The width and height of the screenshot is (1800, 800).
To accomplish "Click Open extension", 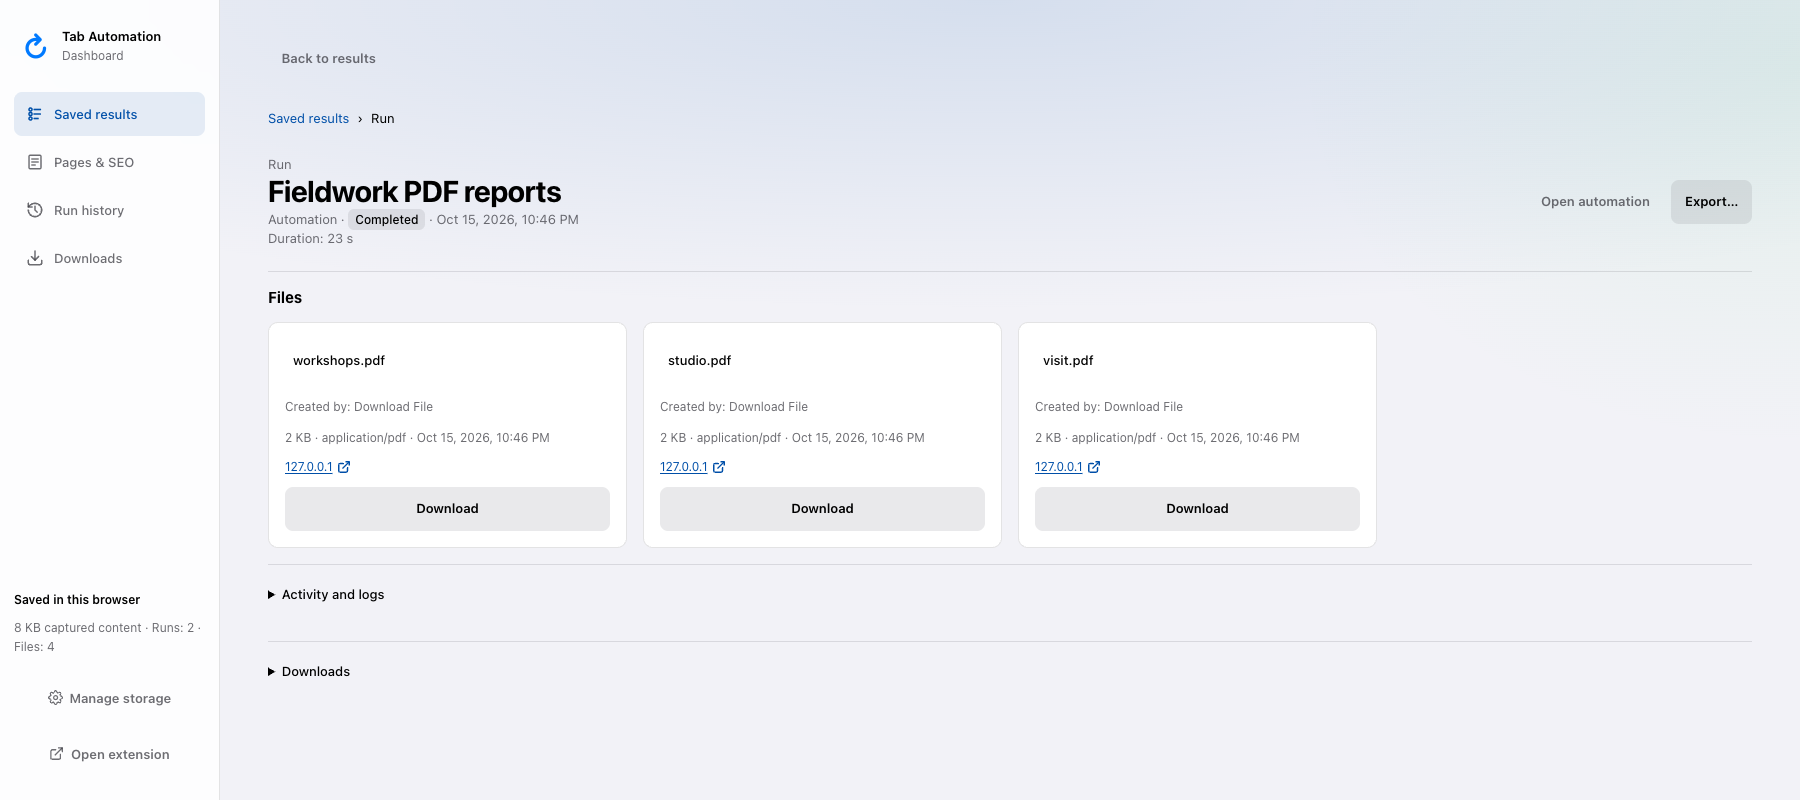I will pyautogui.click(x=109, y=754).
